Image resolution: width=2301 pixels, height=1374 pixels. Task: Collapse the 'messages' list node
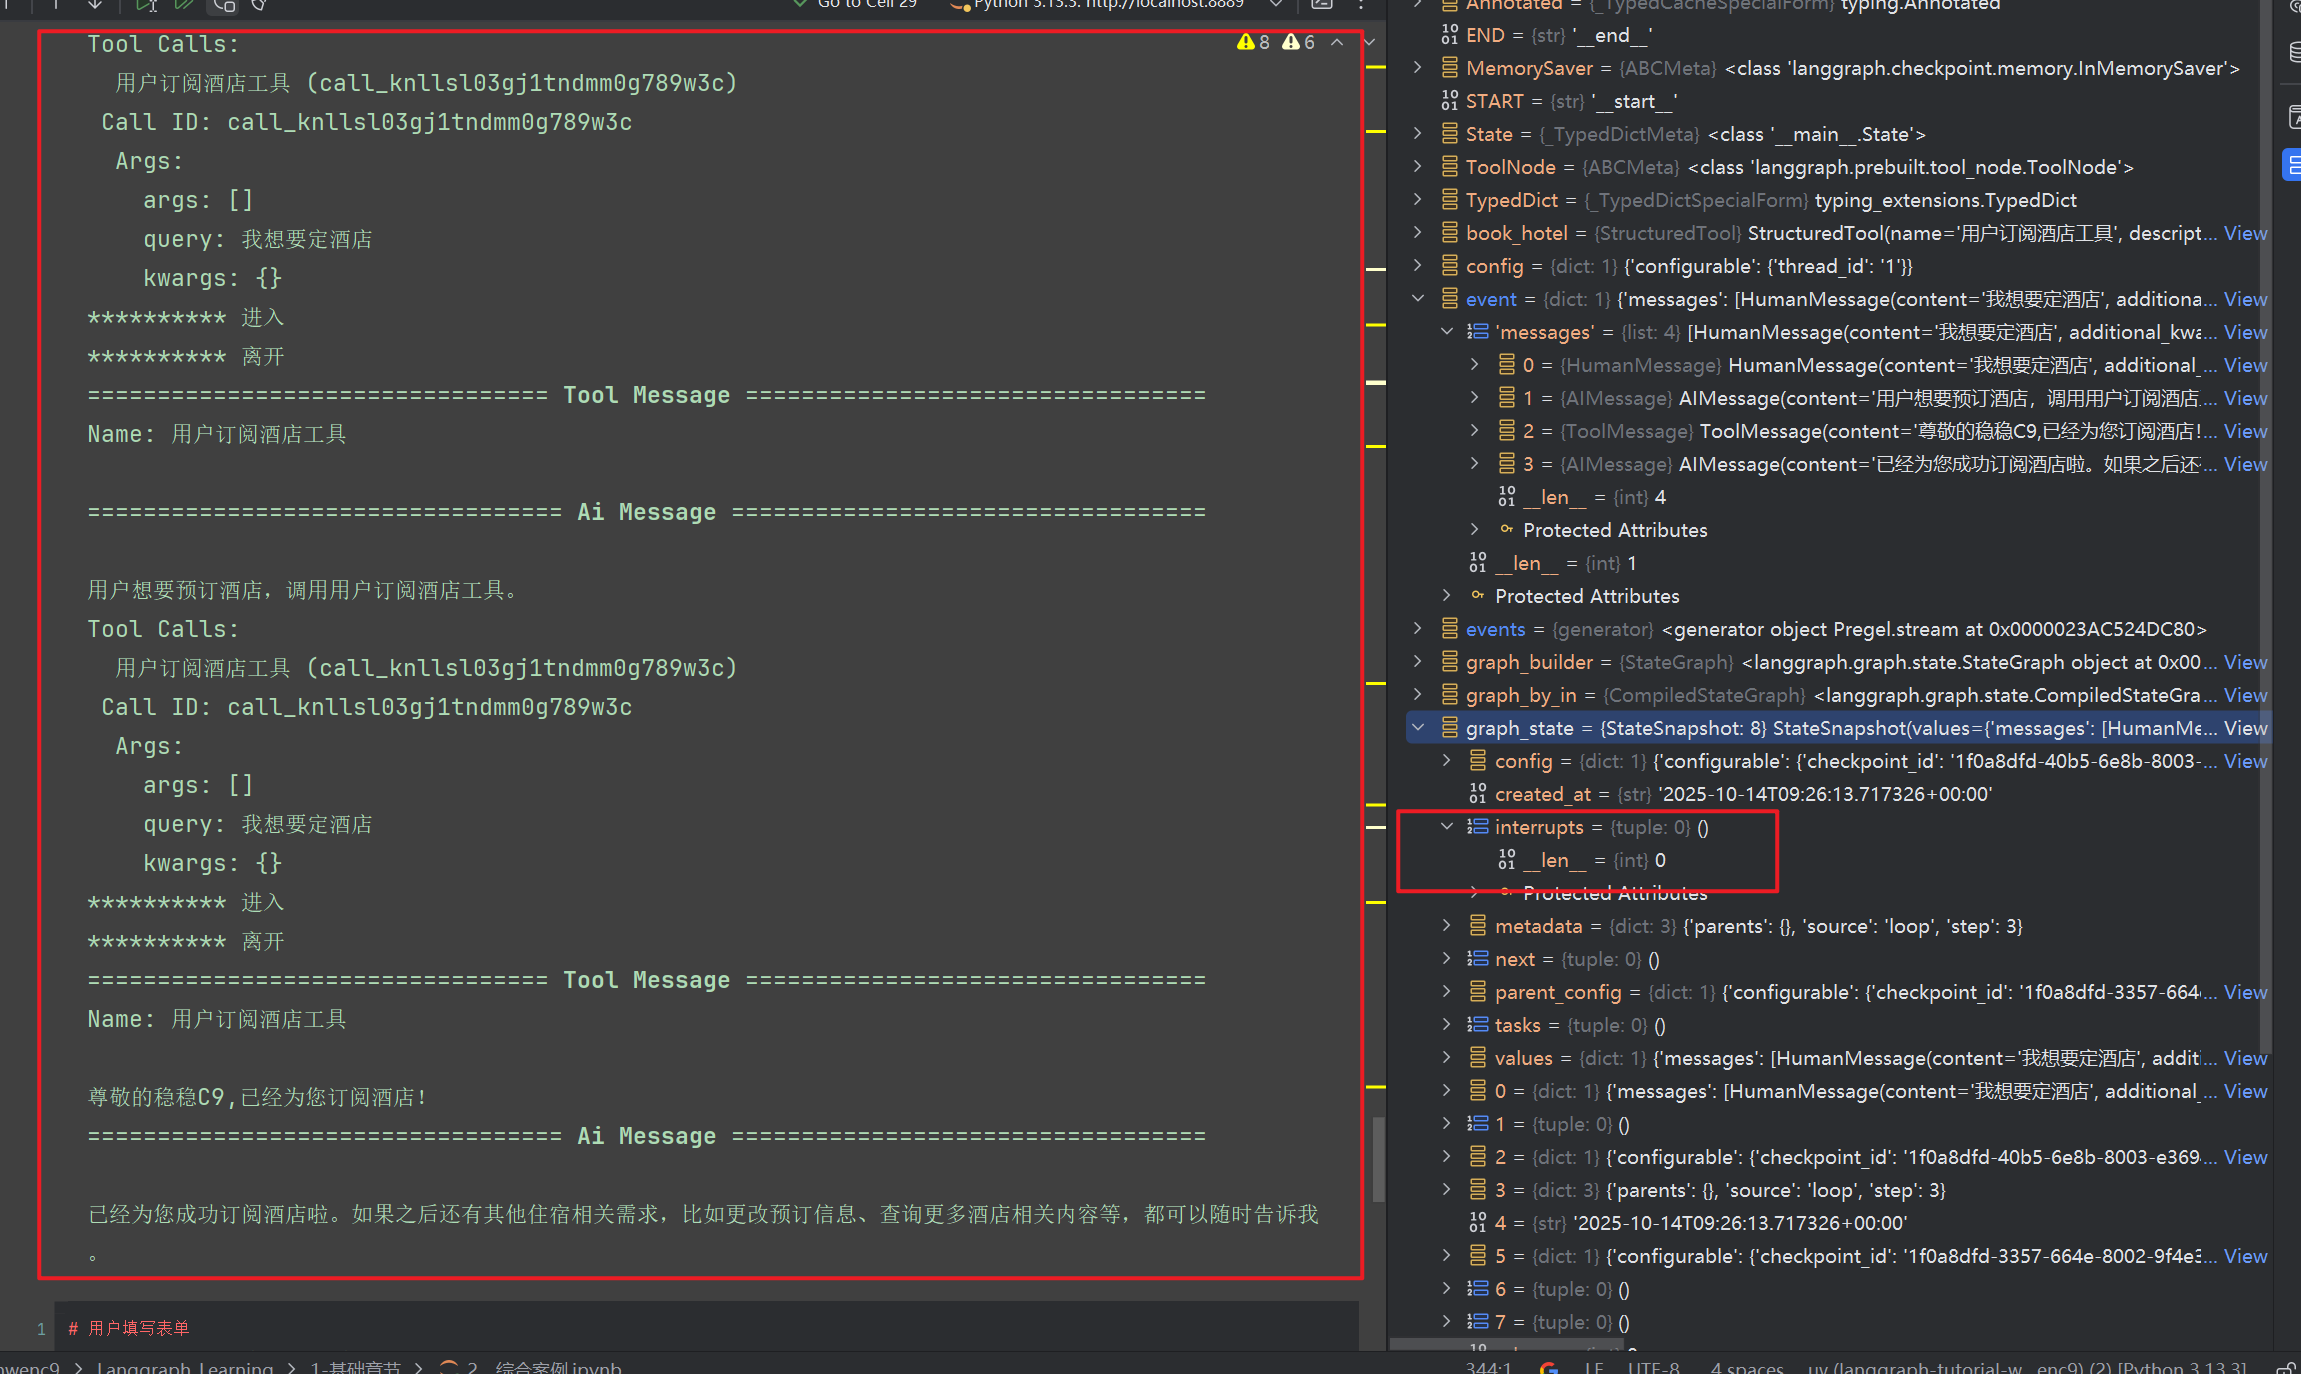point(1447,332)
